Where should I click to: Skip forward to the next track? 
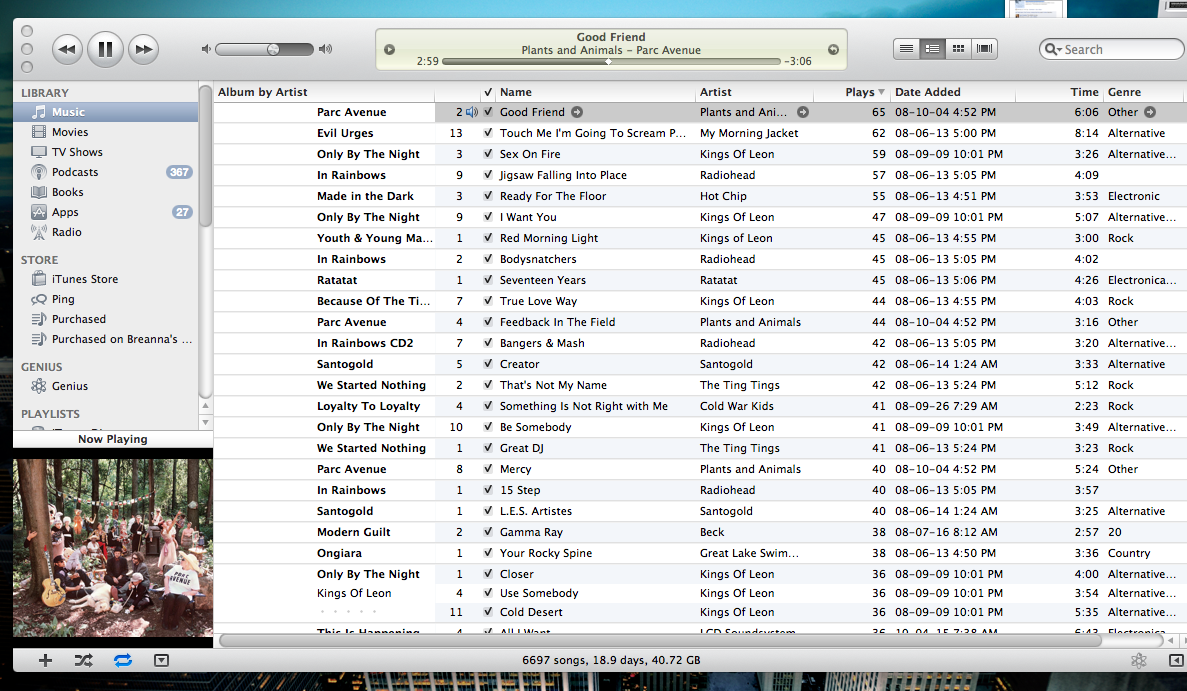143,49
